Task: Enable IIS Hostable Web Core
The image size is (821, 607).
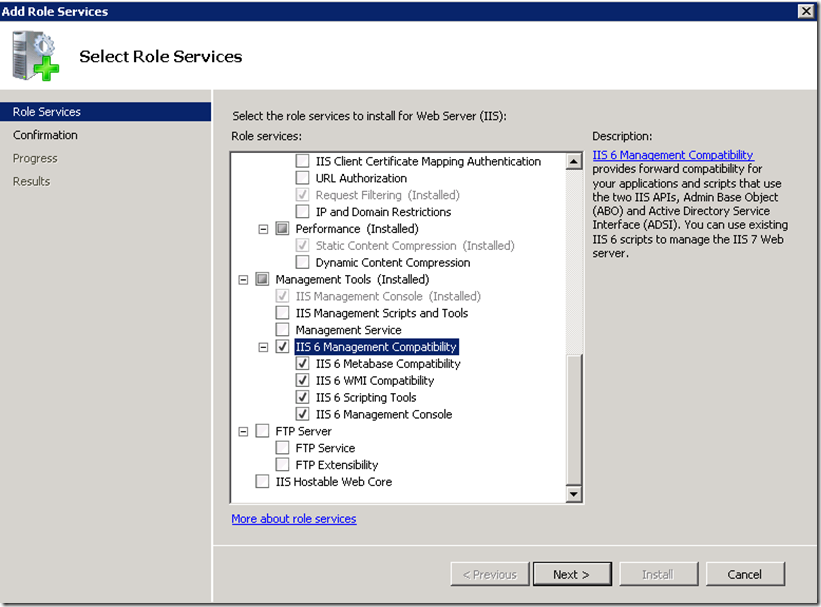Action: [262, 481]
